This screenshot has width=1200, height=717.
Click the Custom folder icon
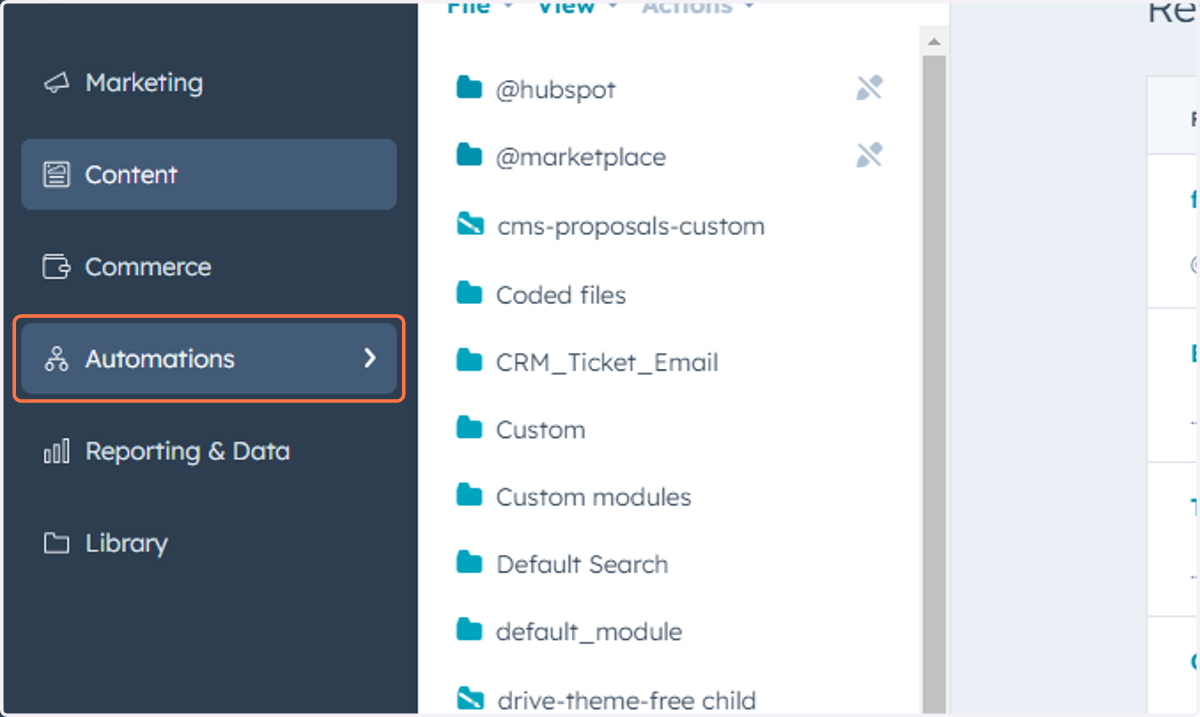click(469, 428)
